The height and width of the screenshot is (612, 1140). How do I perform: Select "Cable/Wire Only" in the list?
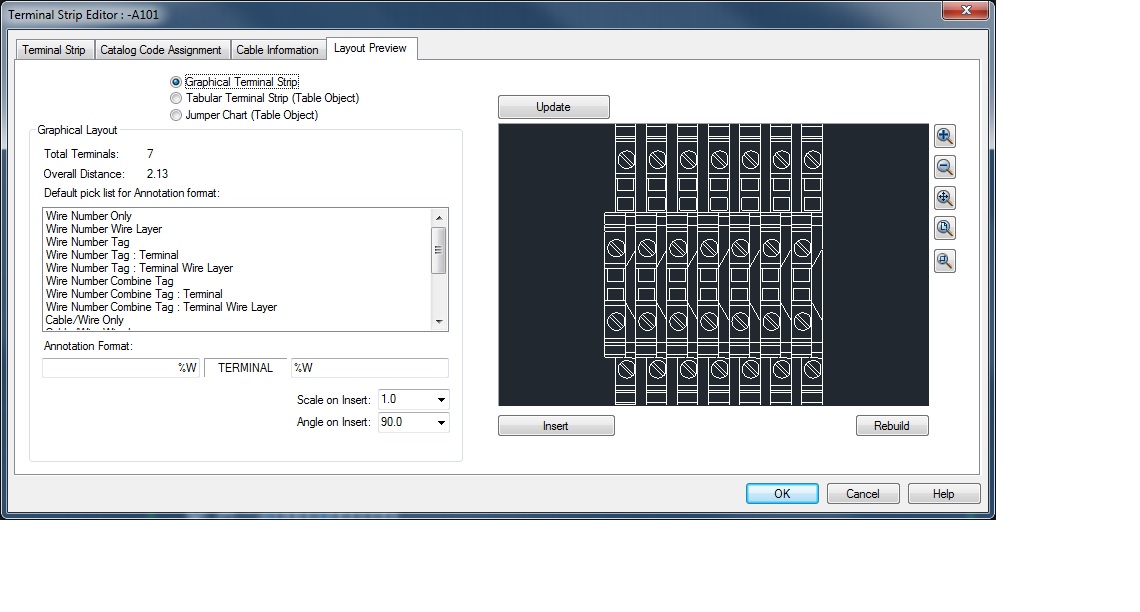click(x=84, y=320)
